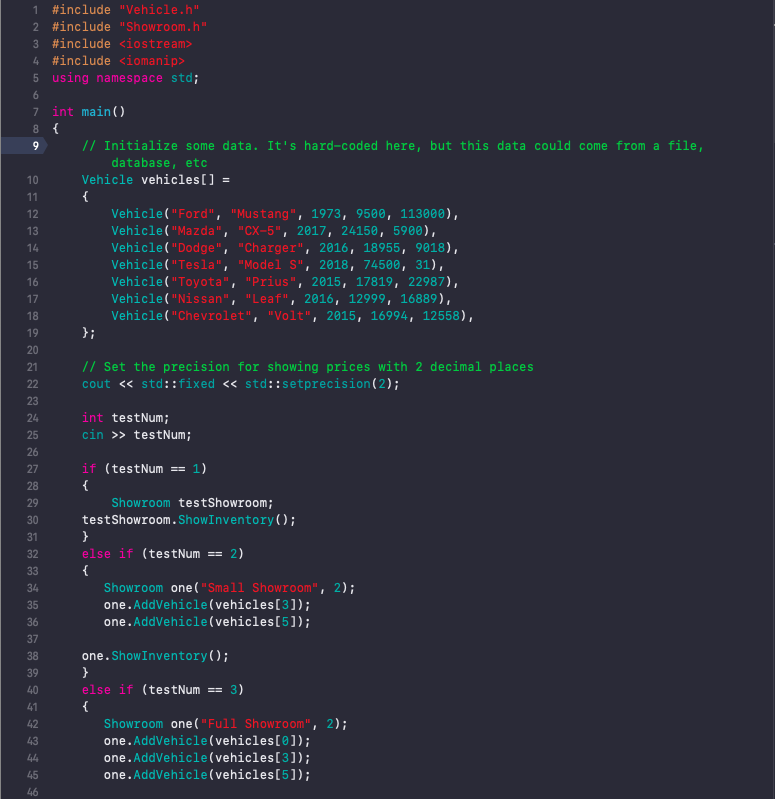Click the "CX-5" string literal

tap(259, 231)
